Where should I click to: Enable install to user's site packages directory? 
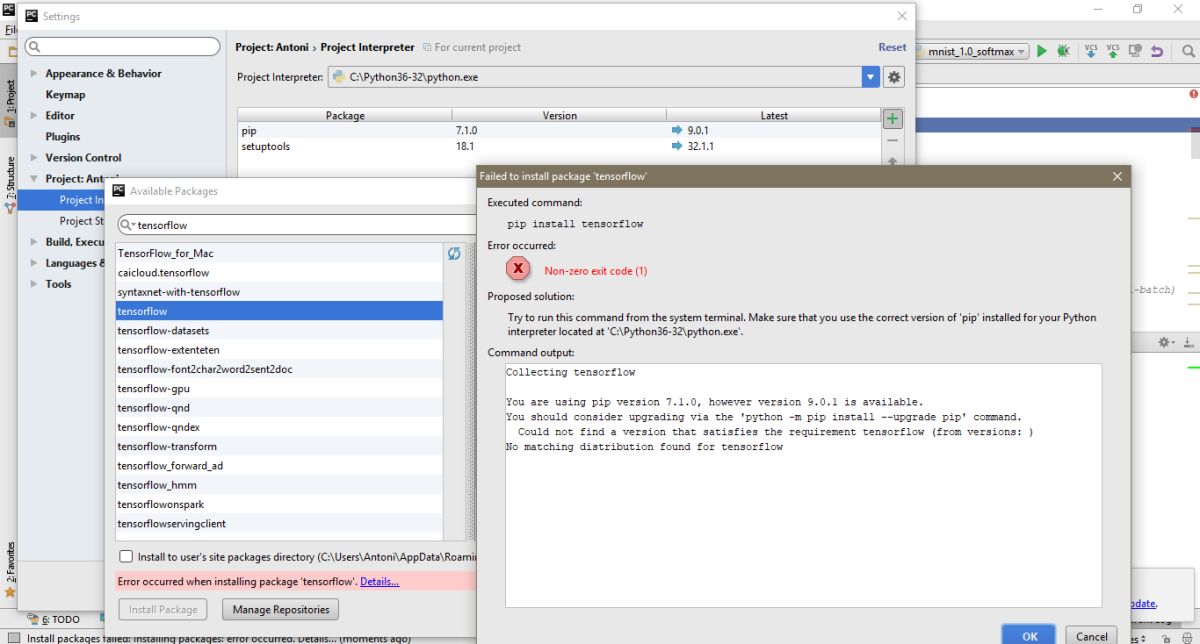(x=126, y=556)
